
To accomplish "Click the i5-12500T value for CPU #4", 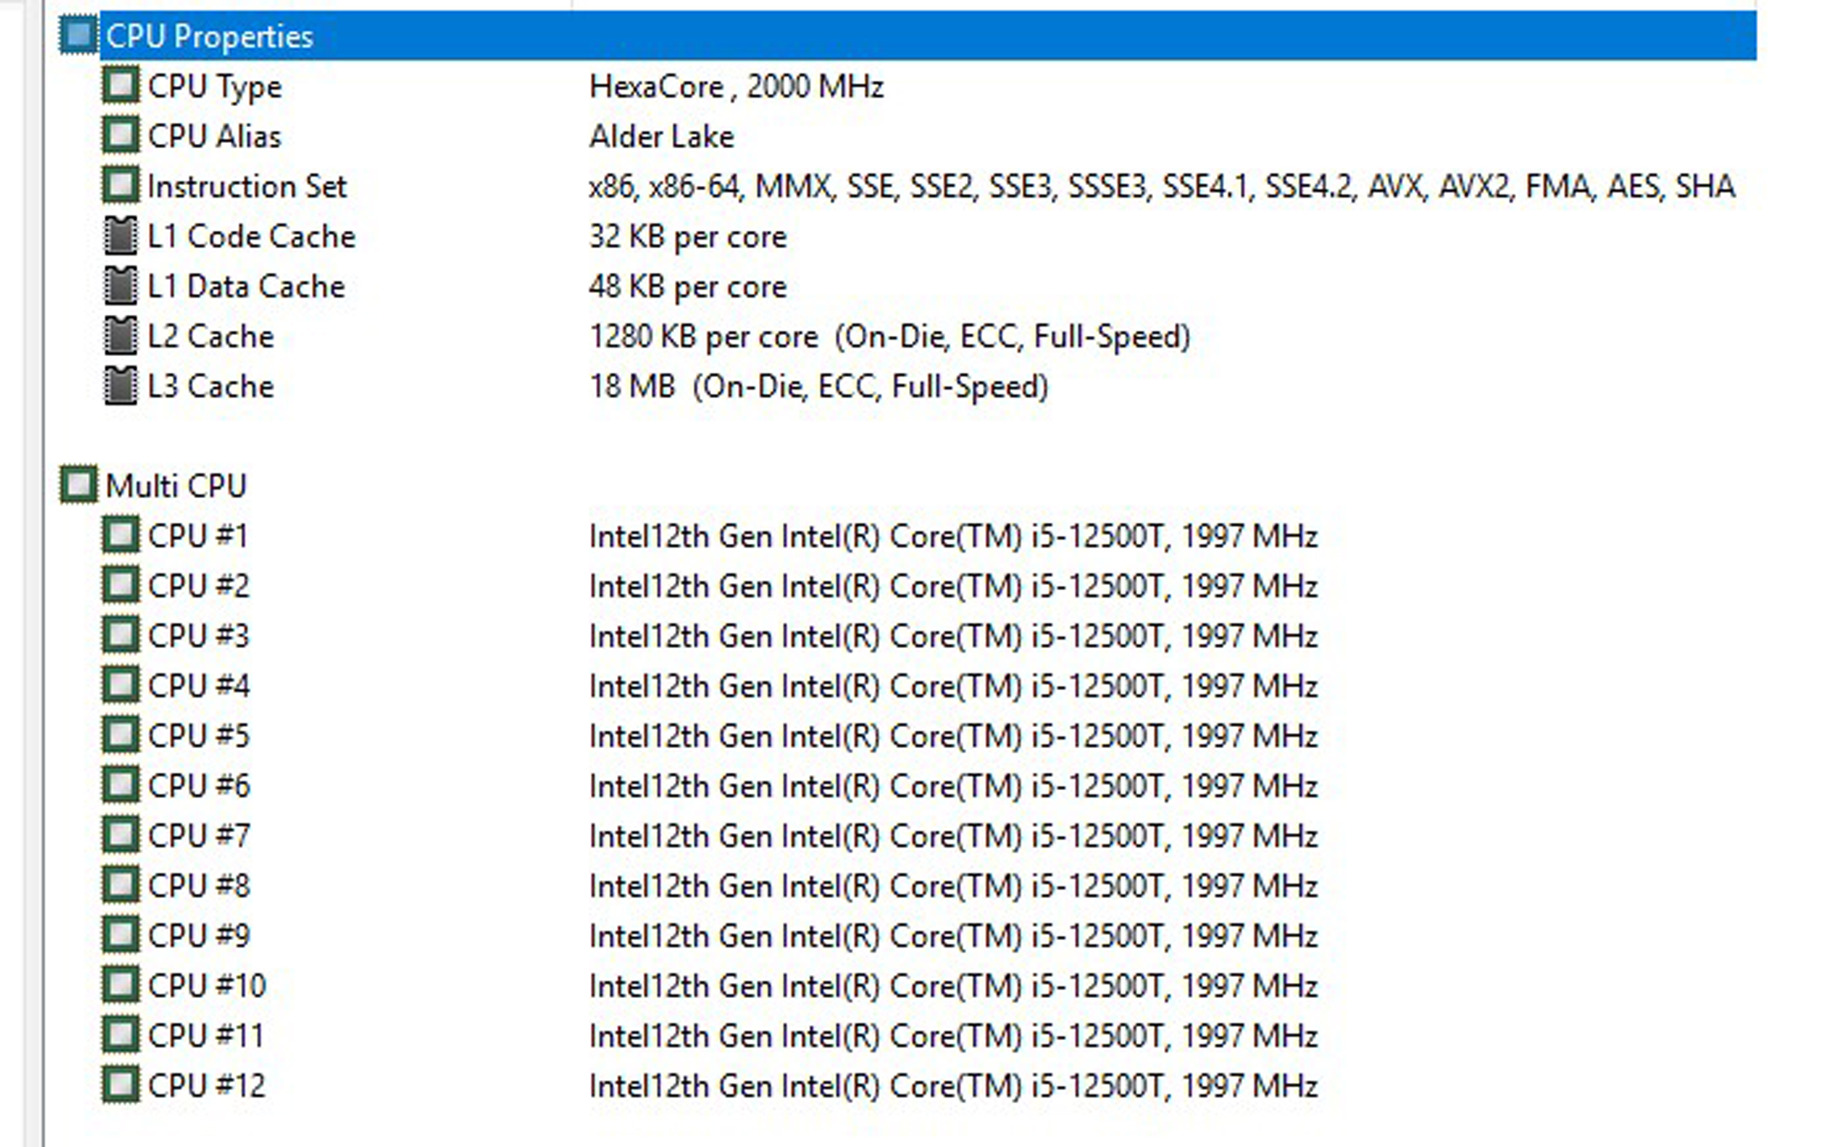I will point(953,687).
